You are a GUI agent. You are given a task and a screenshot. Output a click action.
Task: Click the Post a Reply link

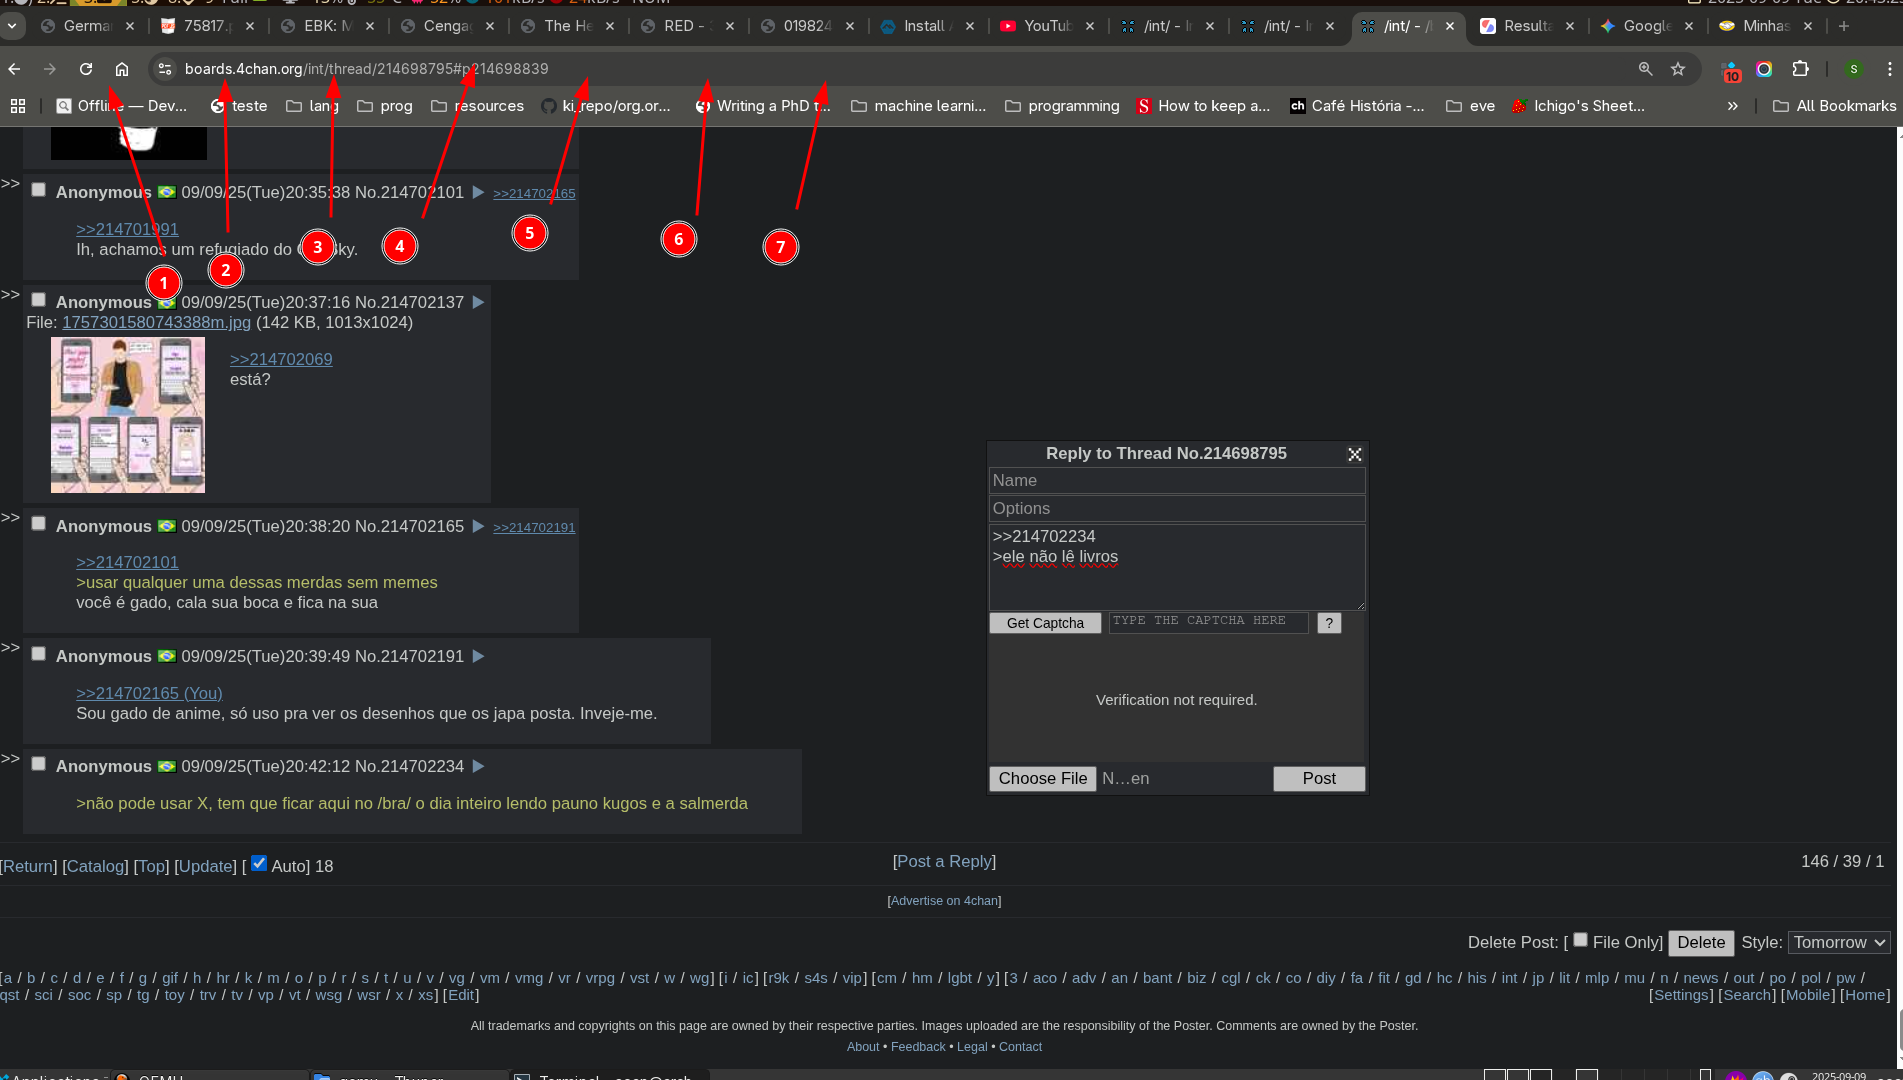tap(944, 861)
